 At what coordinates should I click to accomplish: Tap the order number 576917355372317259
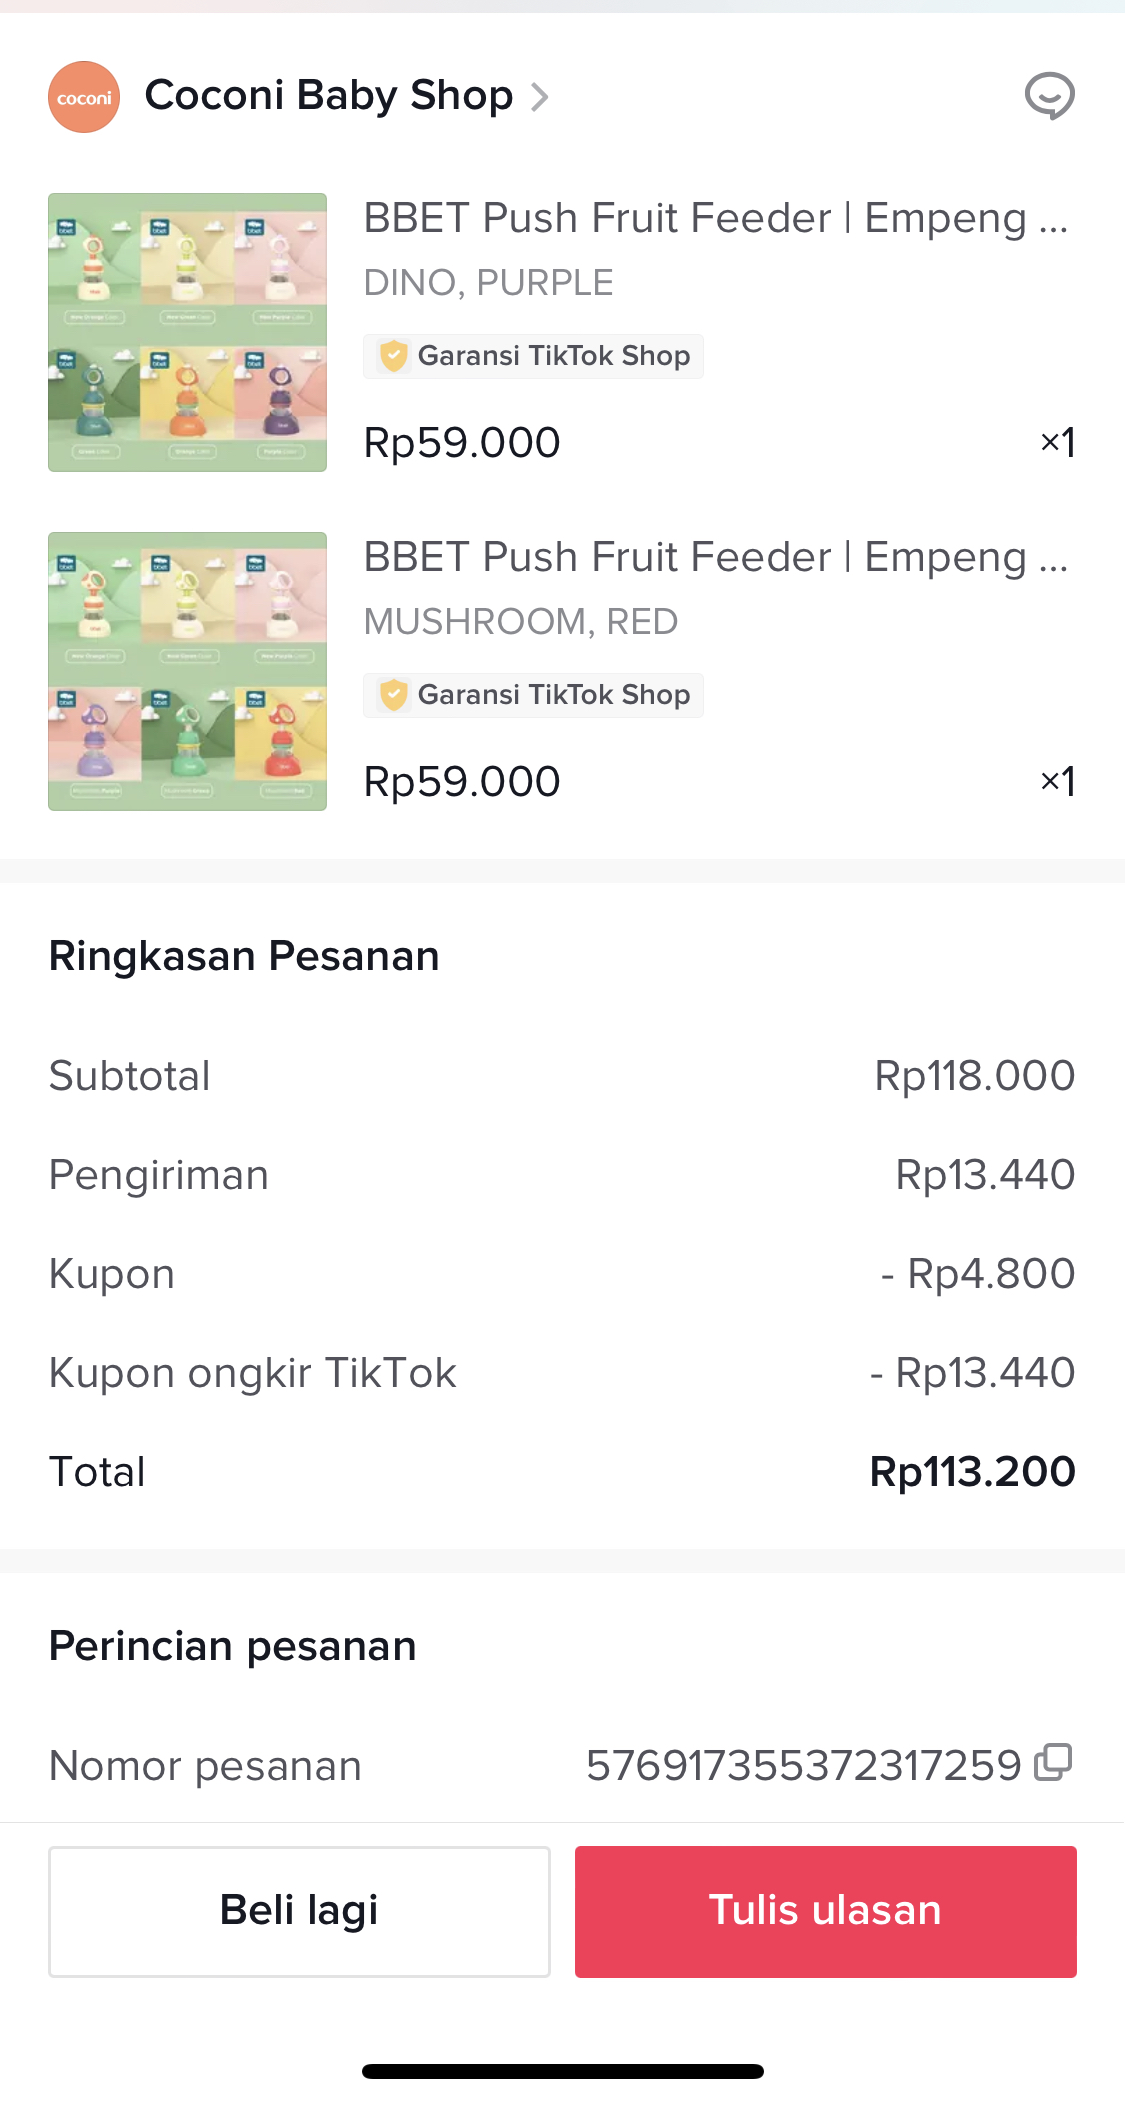click(803, 1766)
